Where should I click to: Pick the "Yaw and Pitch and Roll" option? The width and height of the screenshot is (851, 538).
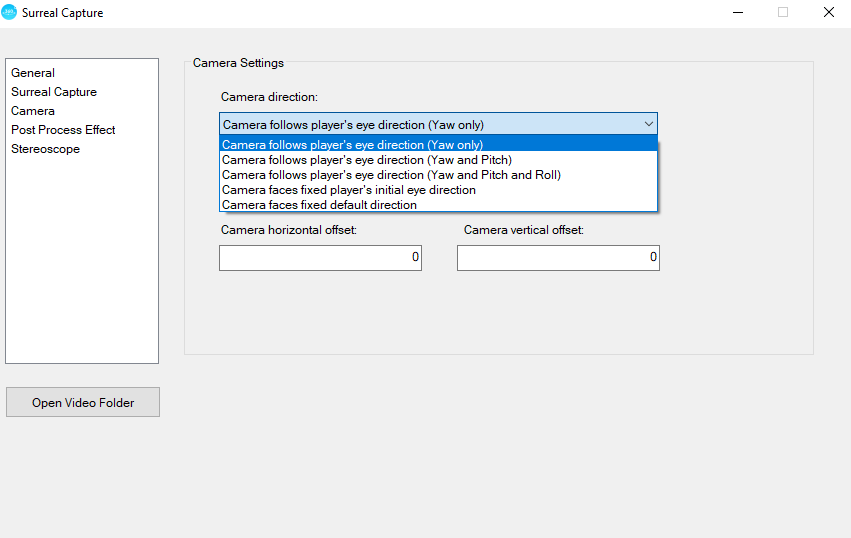coord(391,175)
